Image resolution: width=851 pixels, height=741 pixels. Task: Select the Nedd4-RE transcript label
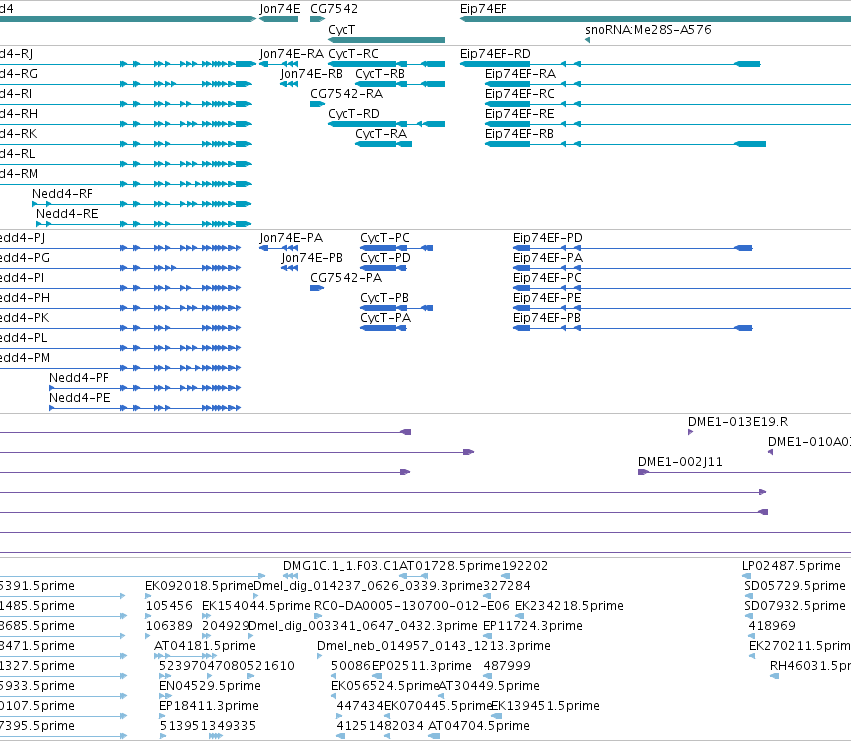(67, 214)
